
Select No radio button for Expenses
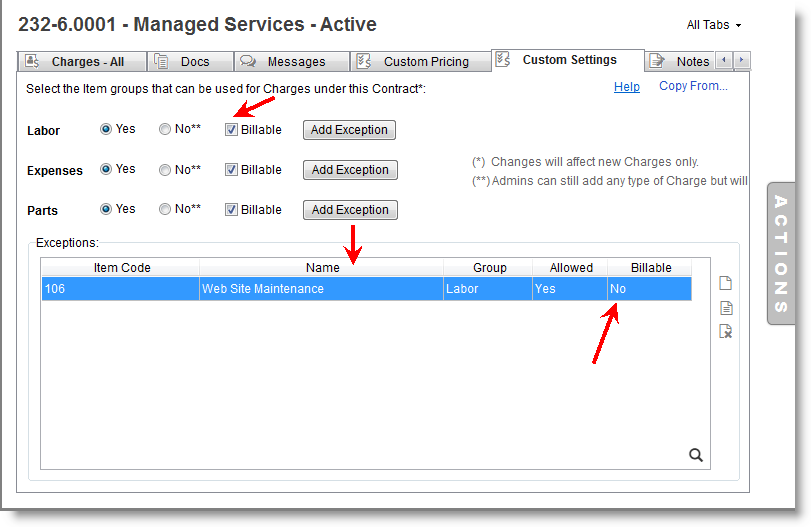(165, 170)
